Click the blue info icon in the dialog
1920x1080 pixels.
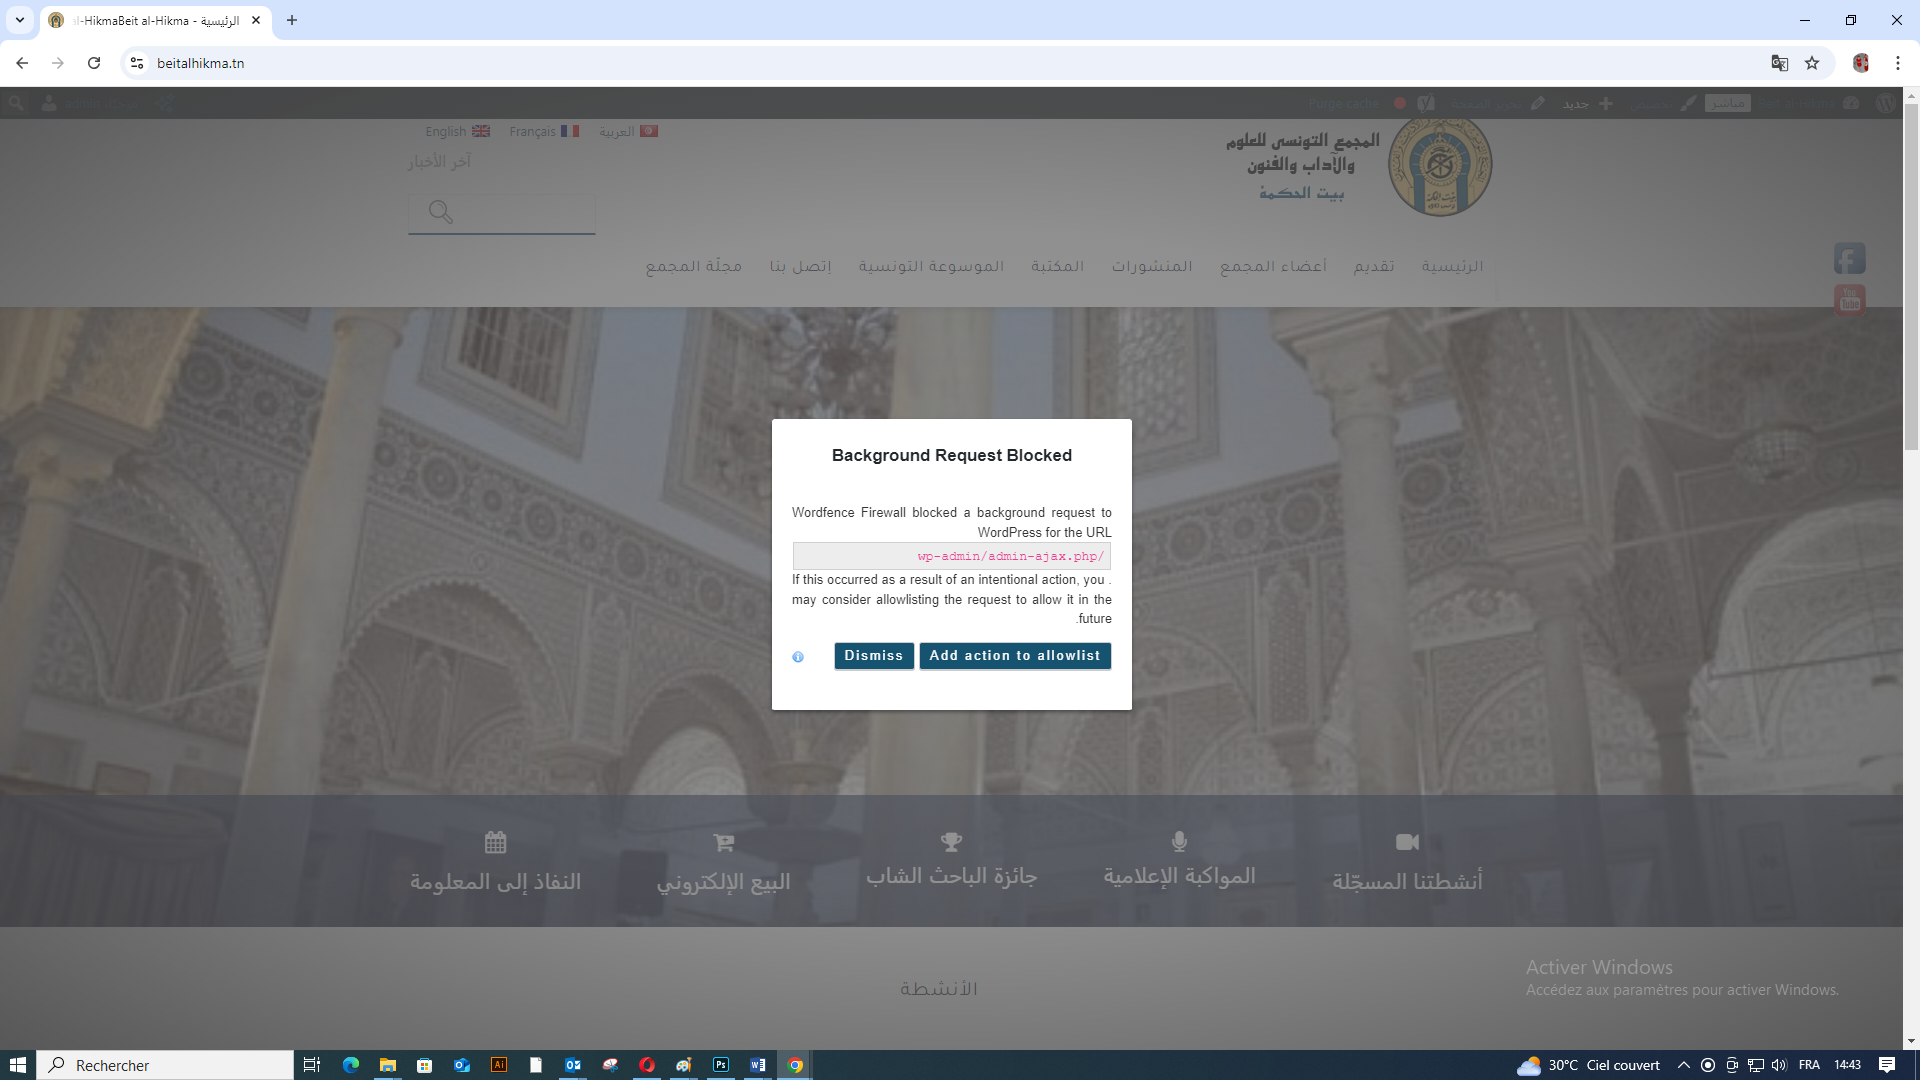(798, 657)
